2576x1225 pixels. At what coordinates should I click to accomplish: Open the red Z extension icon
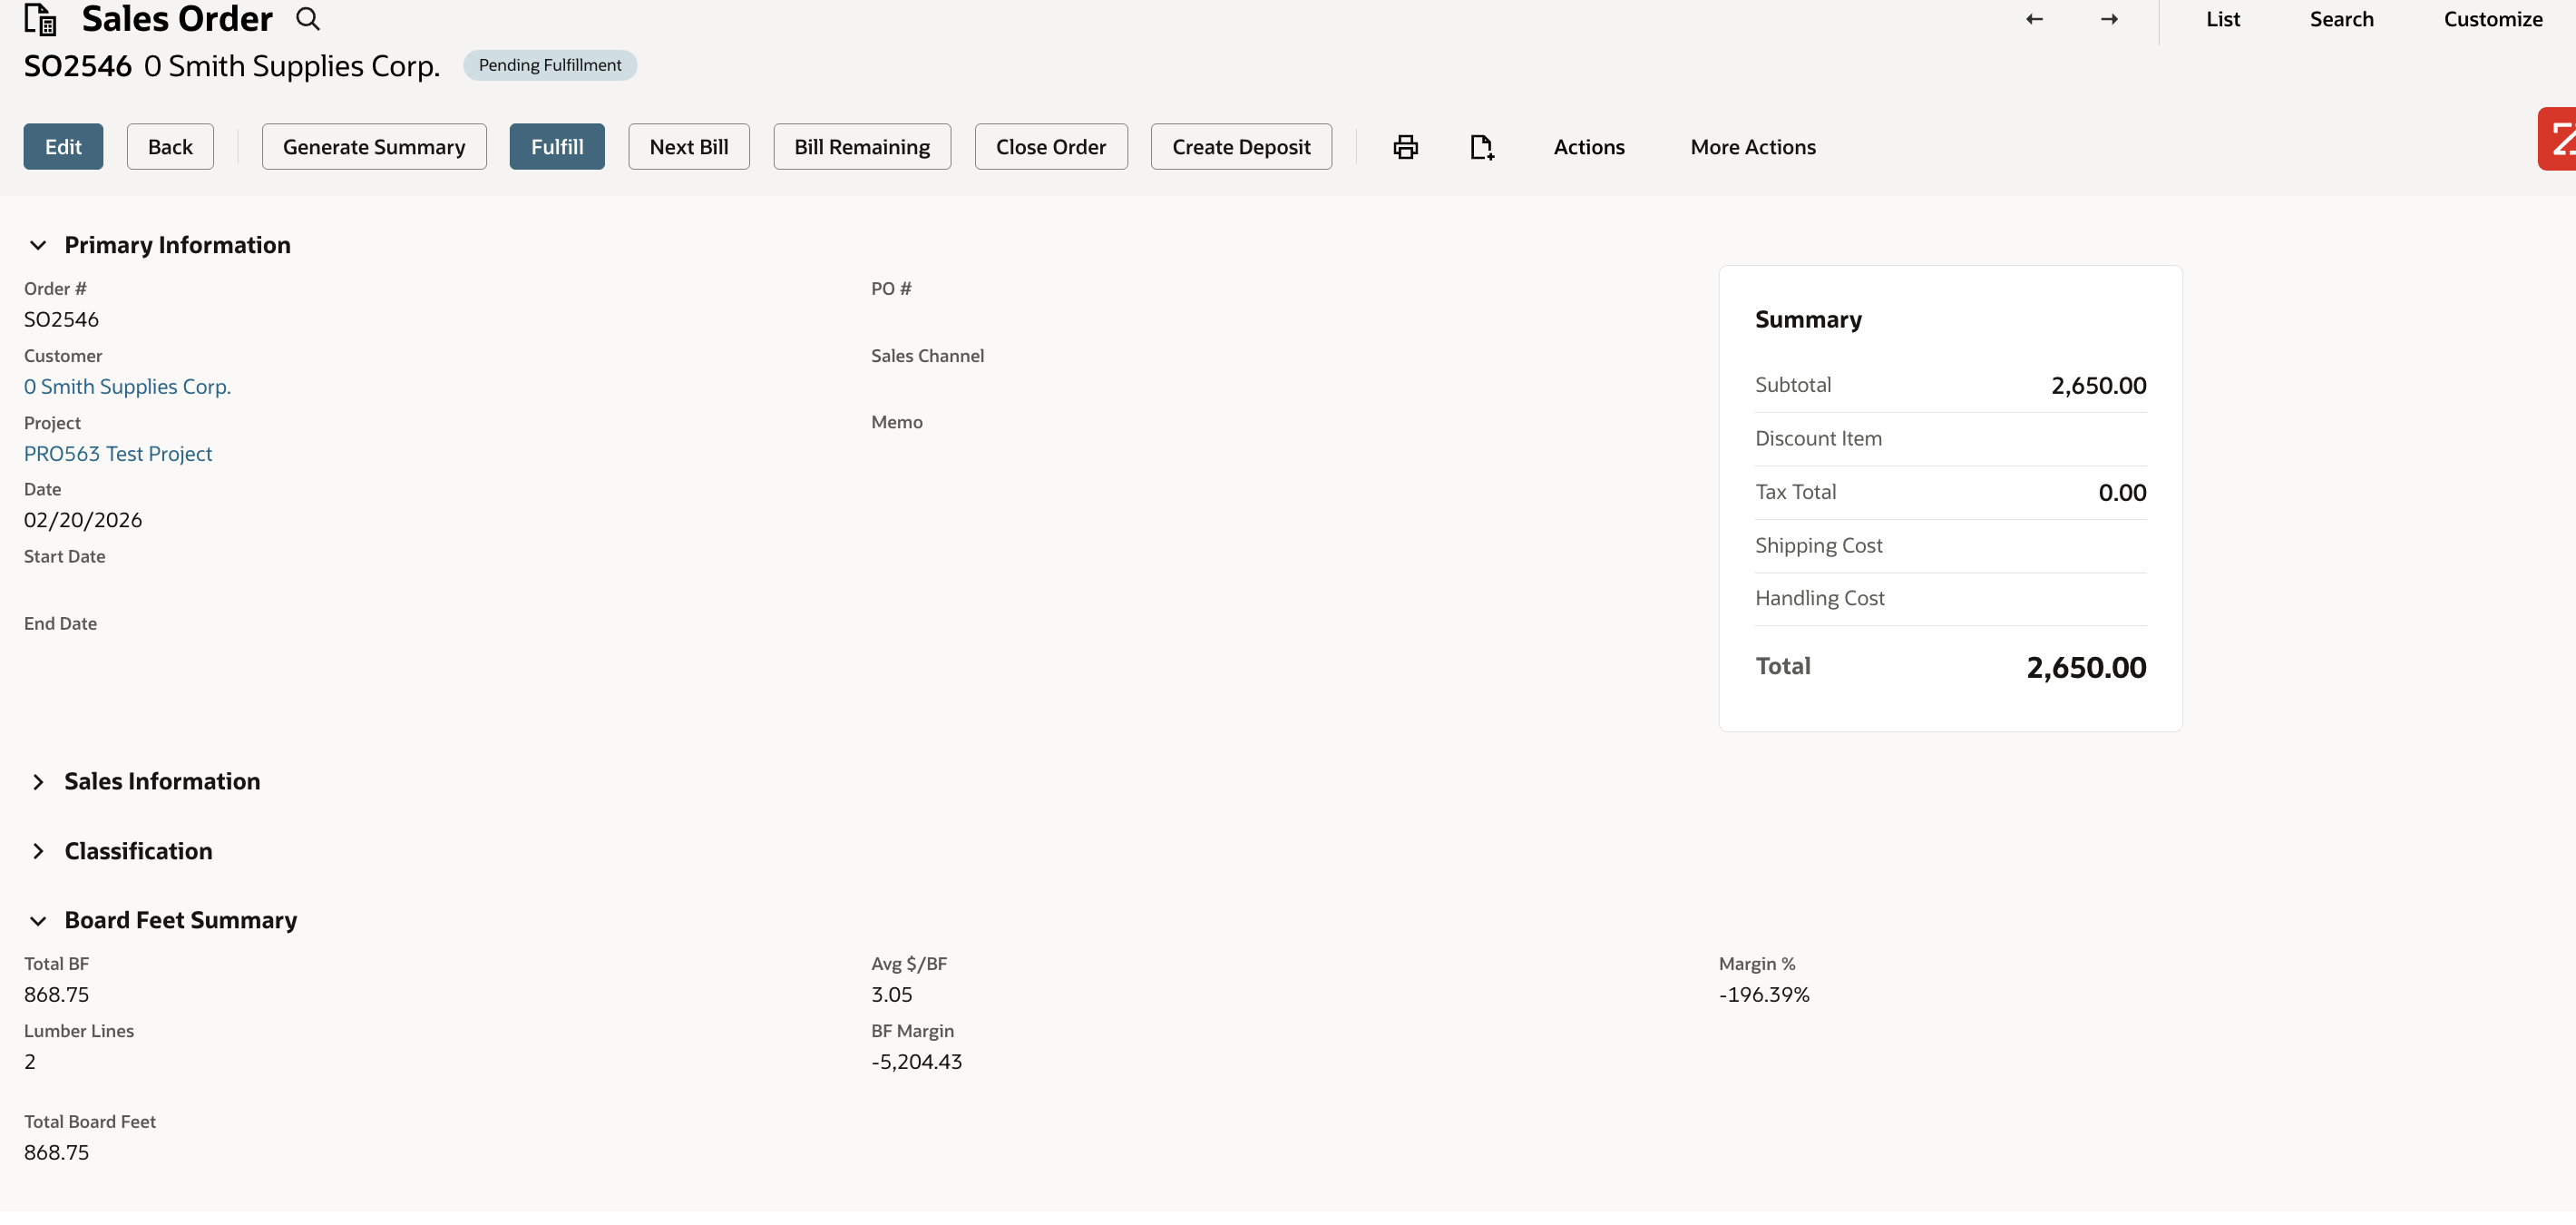point(2560,138)
